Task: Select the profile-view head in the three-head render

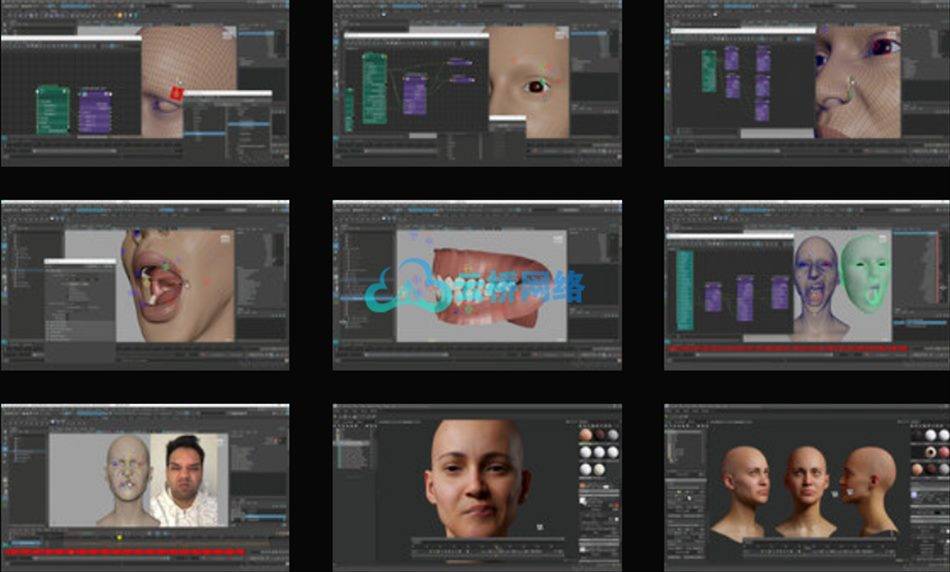Action: tap(868, 491)
